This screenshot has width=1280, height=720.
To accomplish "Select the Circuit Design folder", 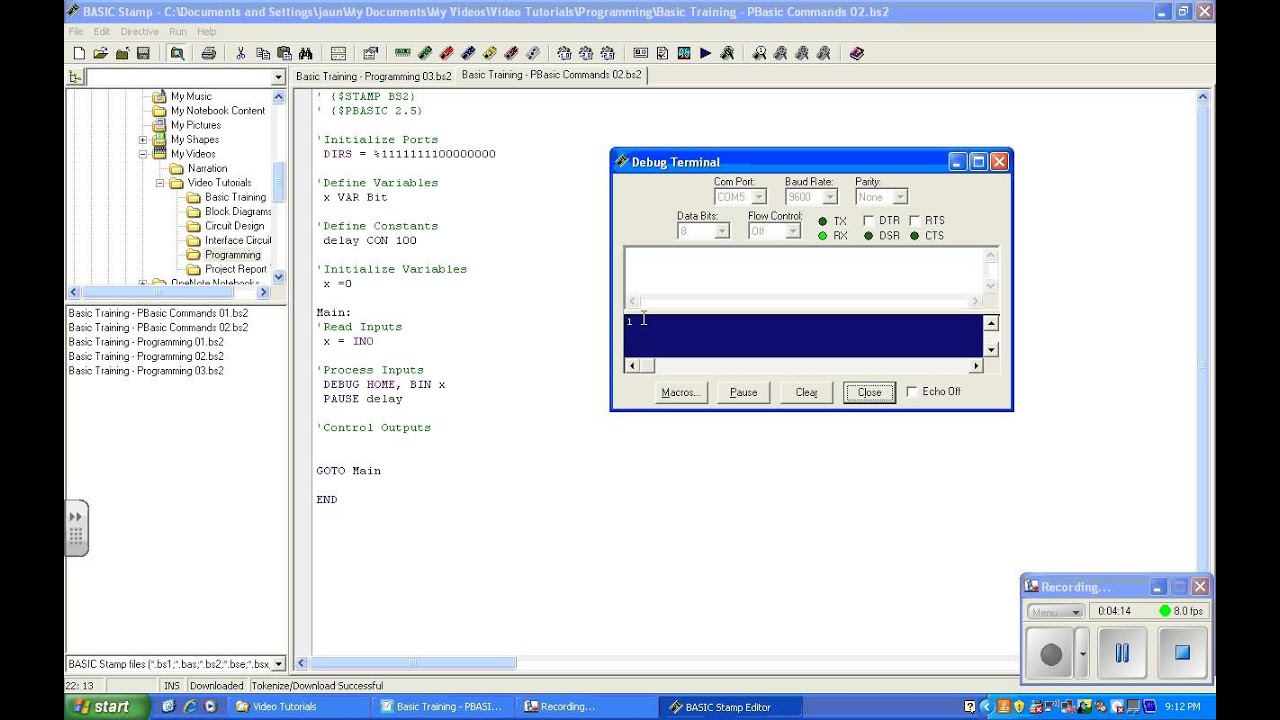I will coord(234,226).
